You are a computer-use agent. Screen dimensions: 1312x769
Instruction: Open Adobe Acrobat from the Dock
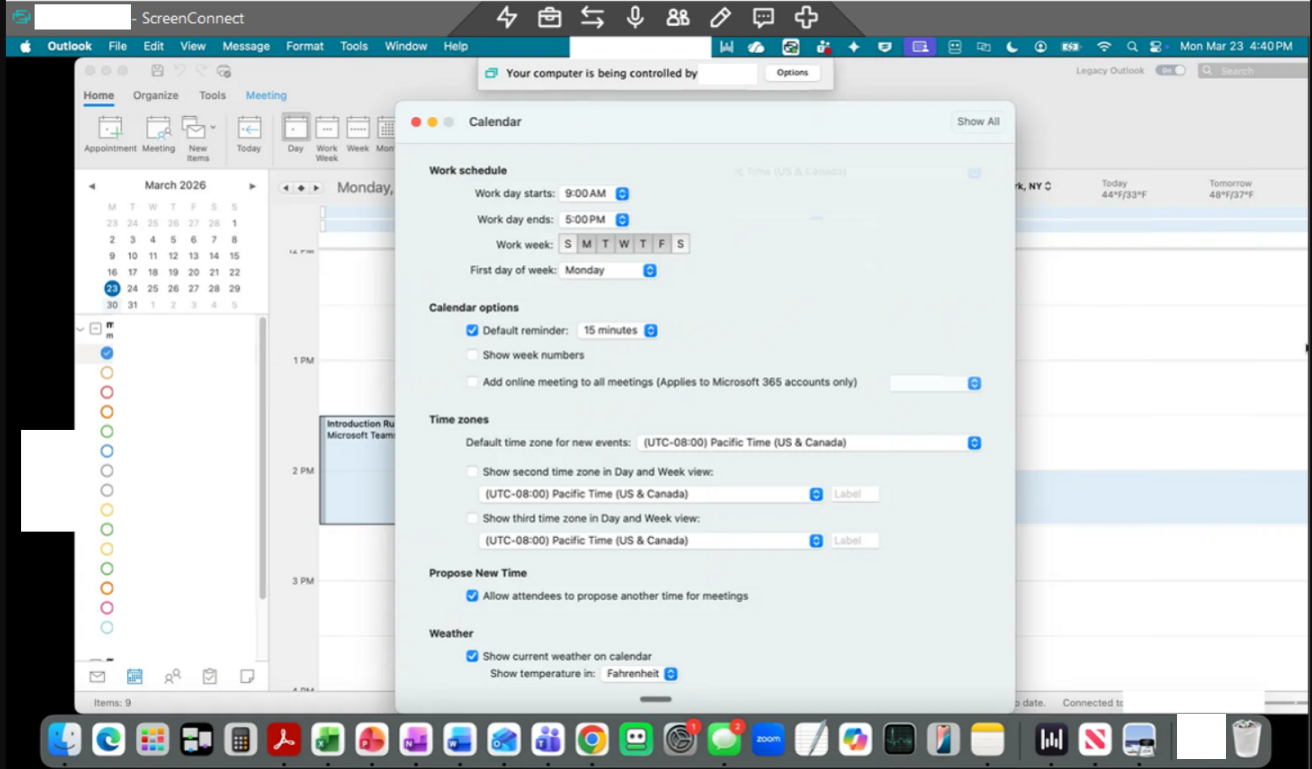pos(284,740)
